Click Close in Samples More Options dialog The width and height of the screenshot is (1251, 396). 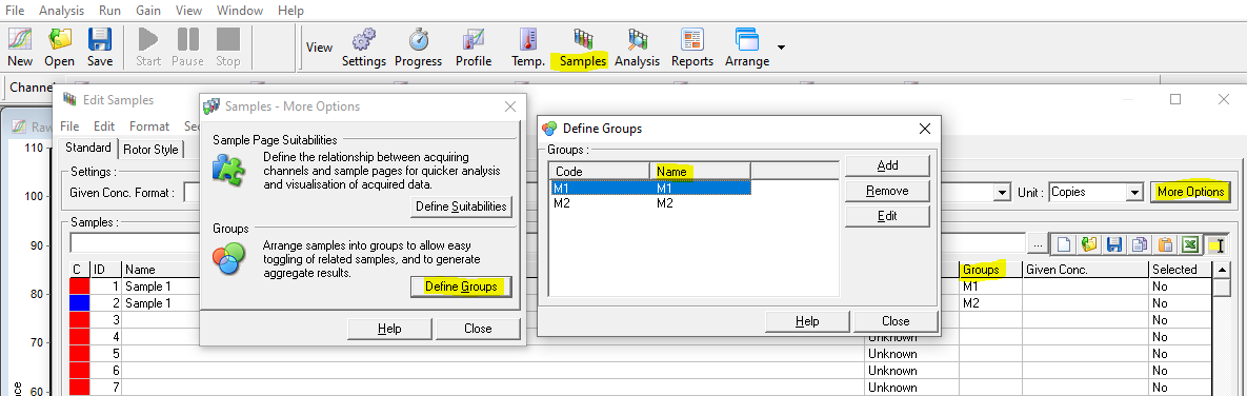point(478,328)
